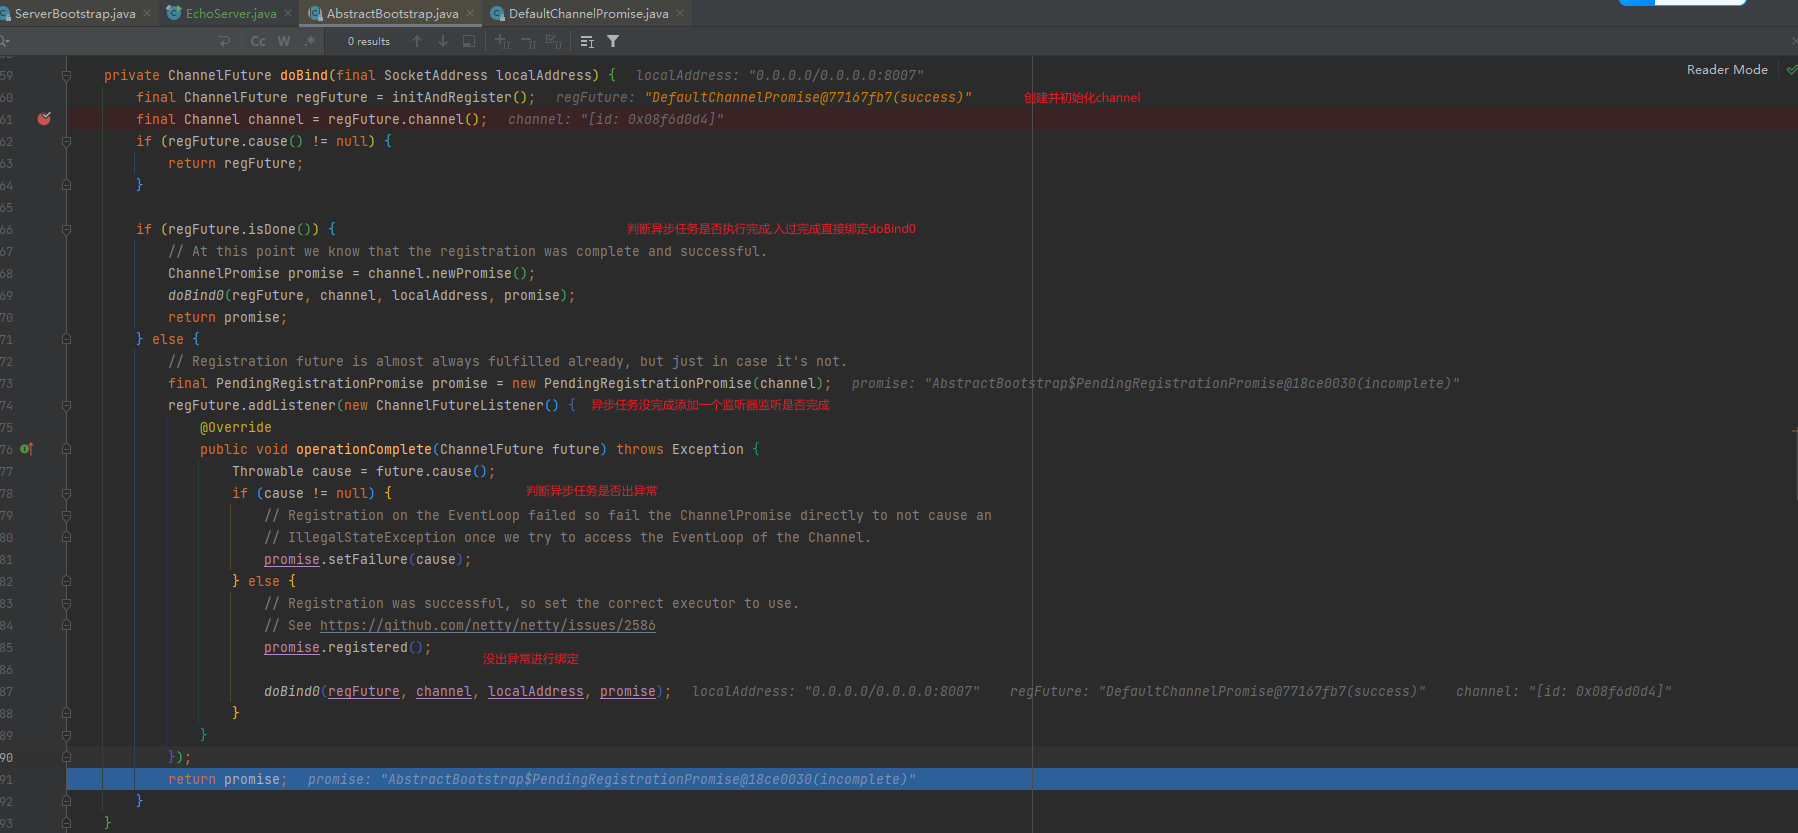Go to previous occurrence up arrow
The height and width of the screenshot is (833, 1798).
(417, 41)
